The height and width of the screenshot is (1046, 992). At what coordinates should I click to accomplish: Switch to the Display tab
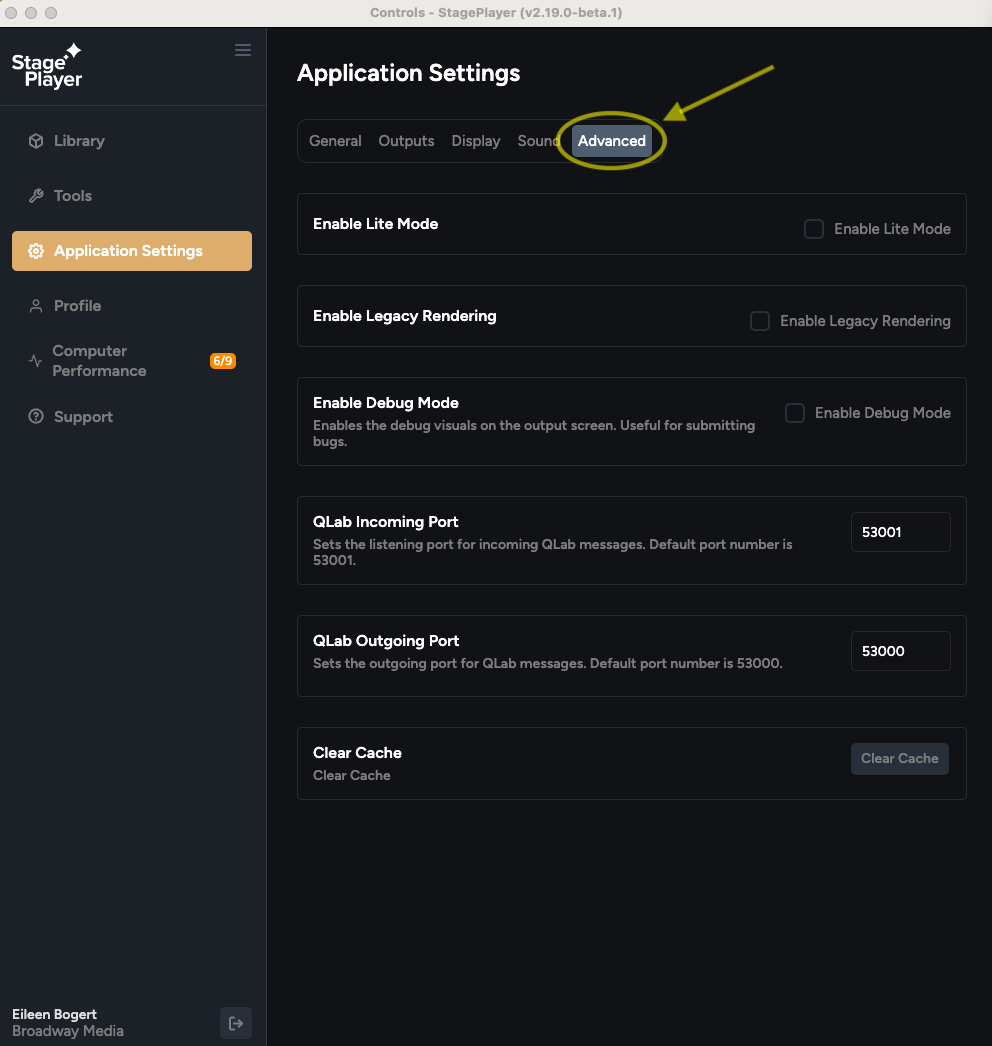[476, 141]
